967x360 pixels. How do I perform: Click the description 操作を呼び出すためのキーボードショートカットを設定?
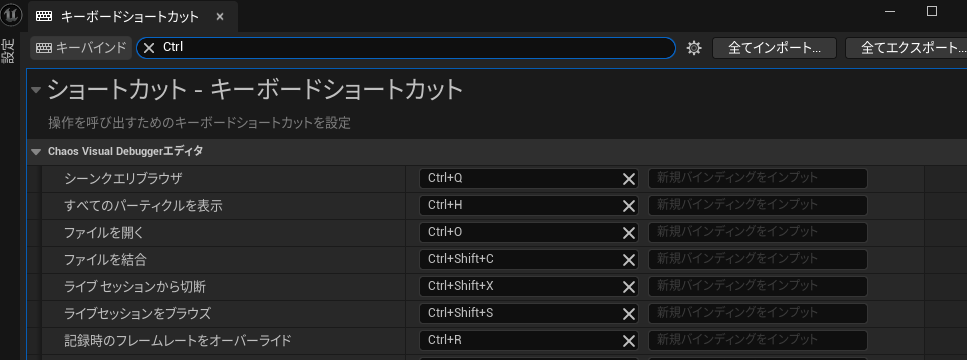click(200, 123)
